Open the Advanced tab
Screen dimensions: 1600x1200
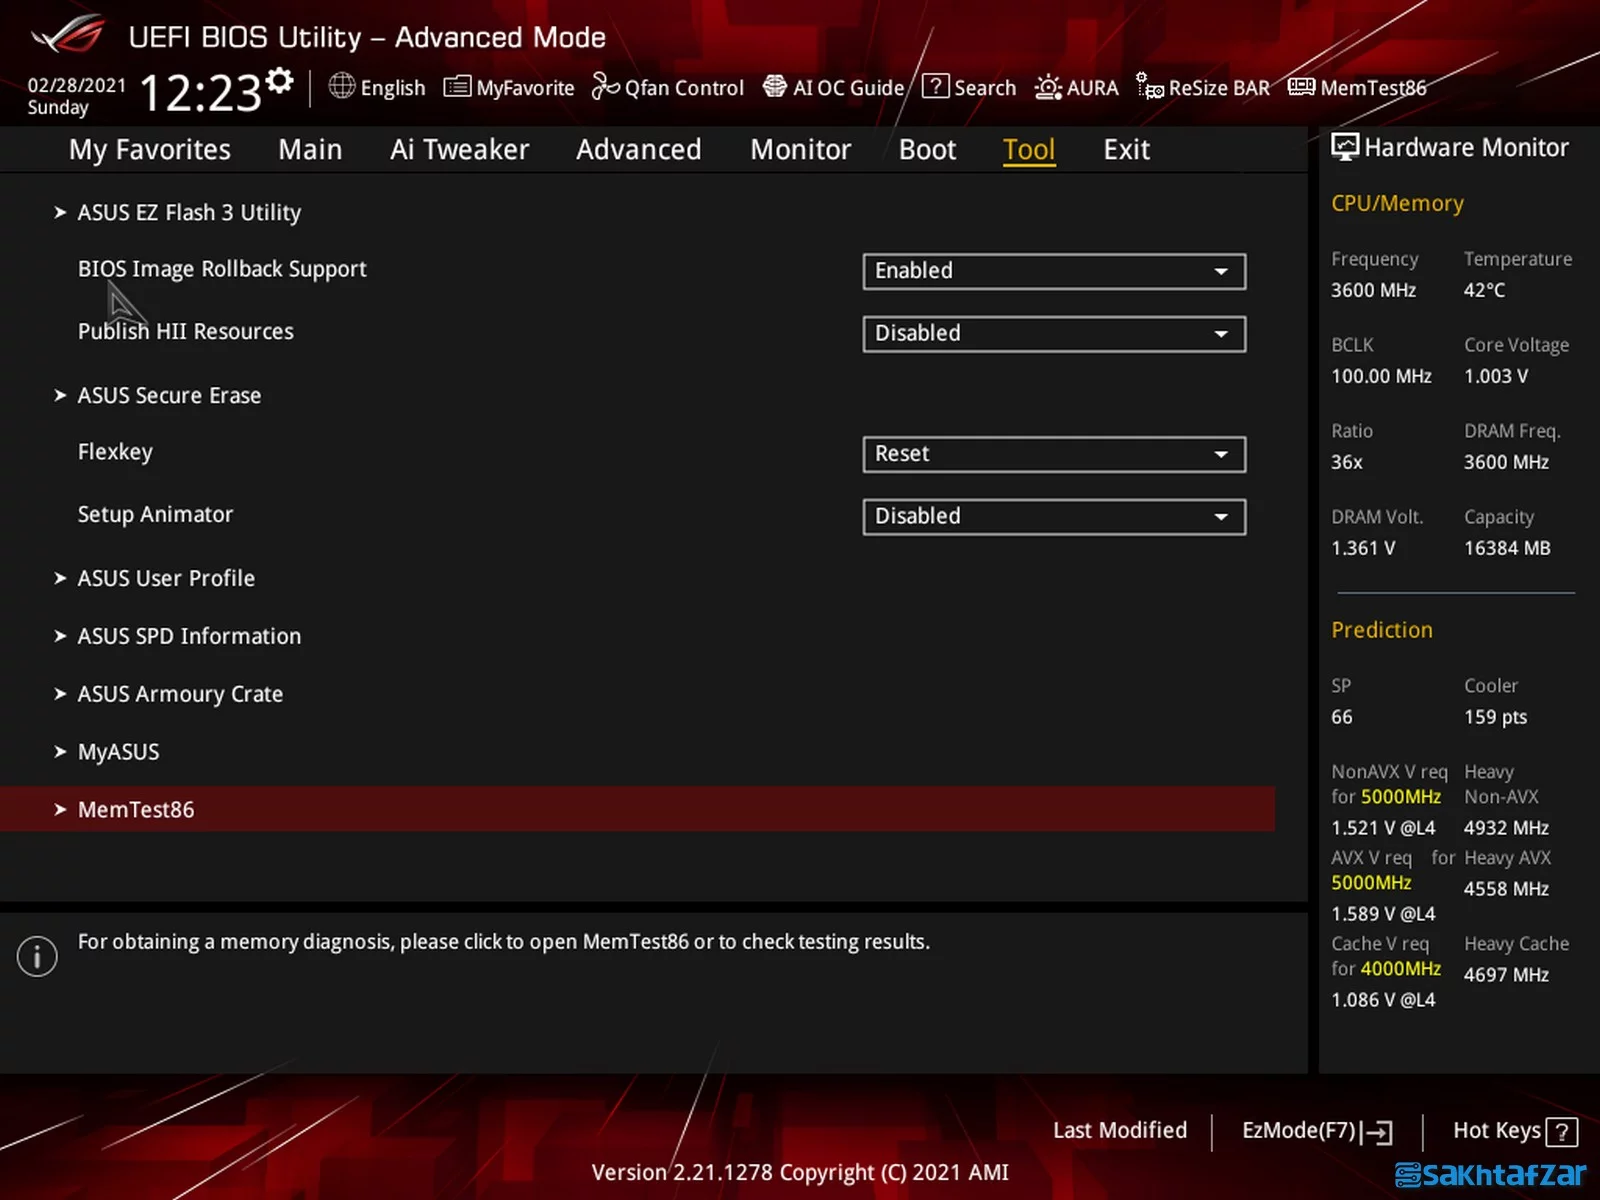[638, 150]
